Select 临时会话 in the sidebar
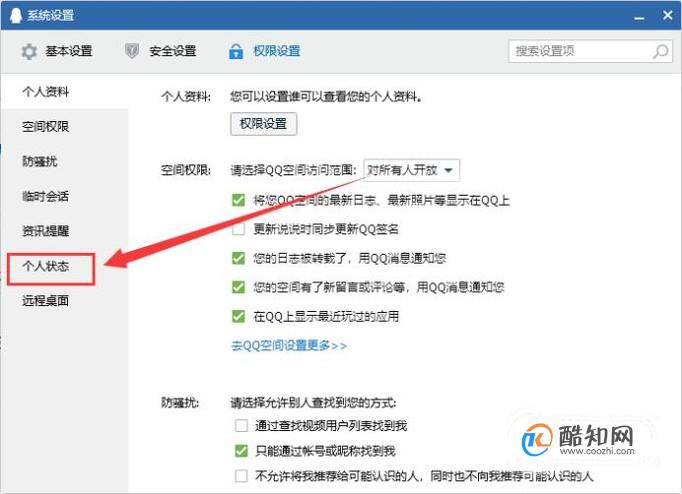This screenshot has height=494, width=682. pyautogui.click(x=64, y=196)
